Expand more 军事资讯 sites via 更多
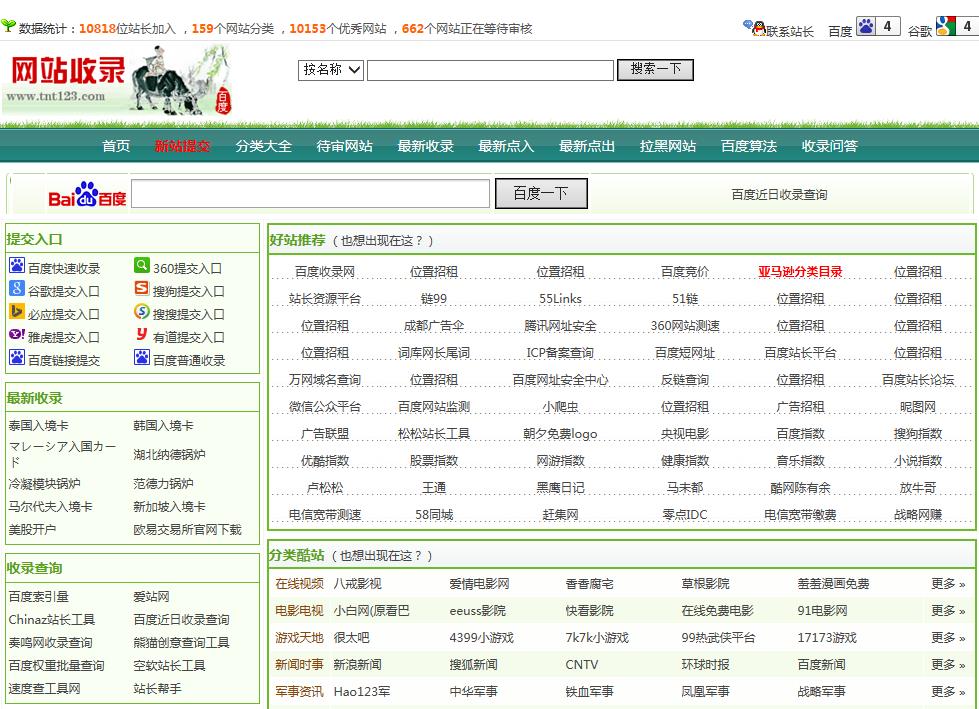The image size is (979, 709). coord(948,692)
